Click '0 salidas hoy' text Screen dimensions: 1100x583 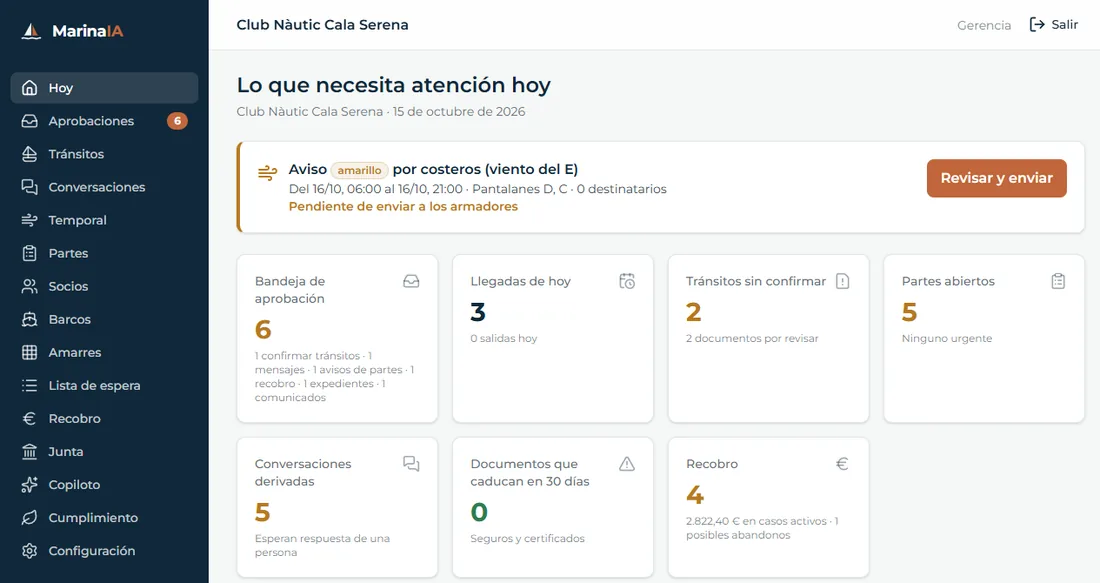(504, 338)
